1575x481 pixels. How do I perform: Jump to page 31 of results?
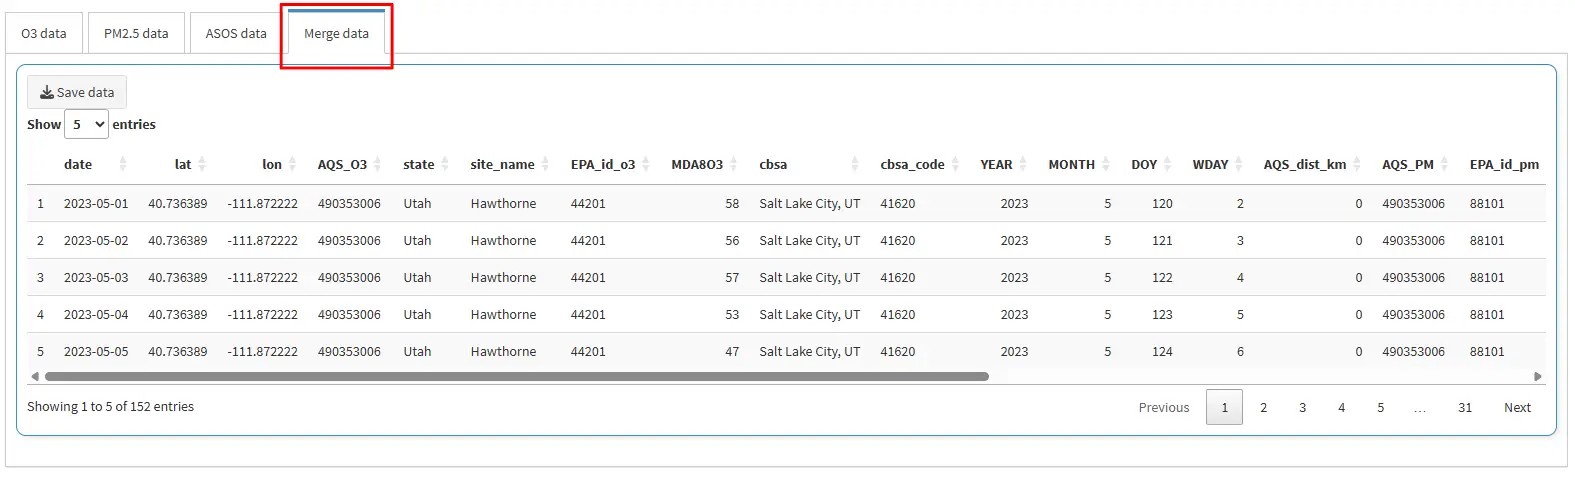click(1464, 407)
